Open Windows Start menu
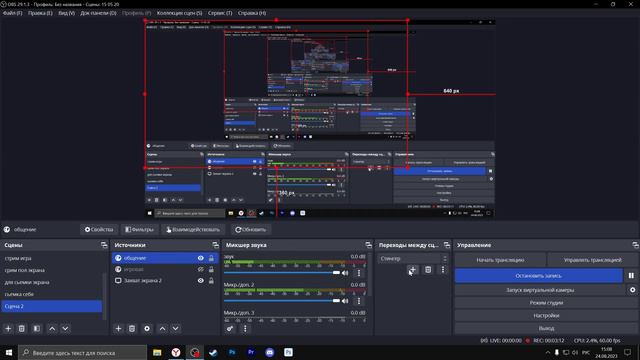This screenshot has height=360, width=640. coord(9,352)
